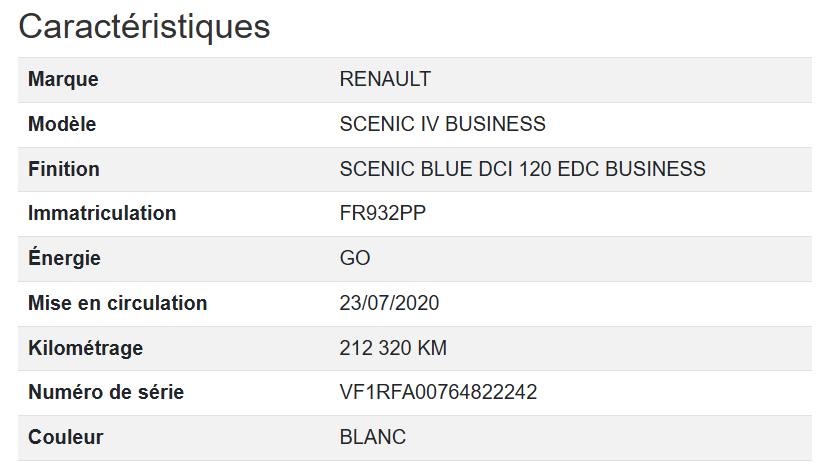The width and height of the screenshot is (828, 462).
Task: Click the Couleur row label
Action: click(x=66, y=437)
